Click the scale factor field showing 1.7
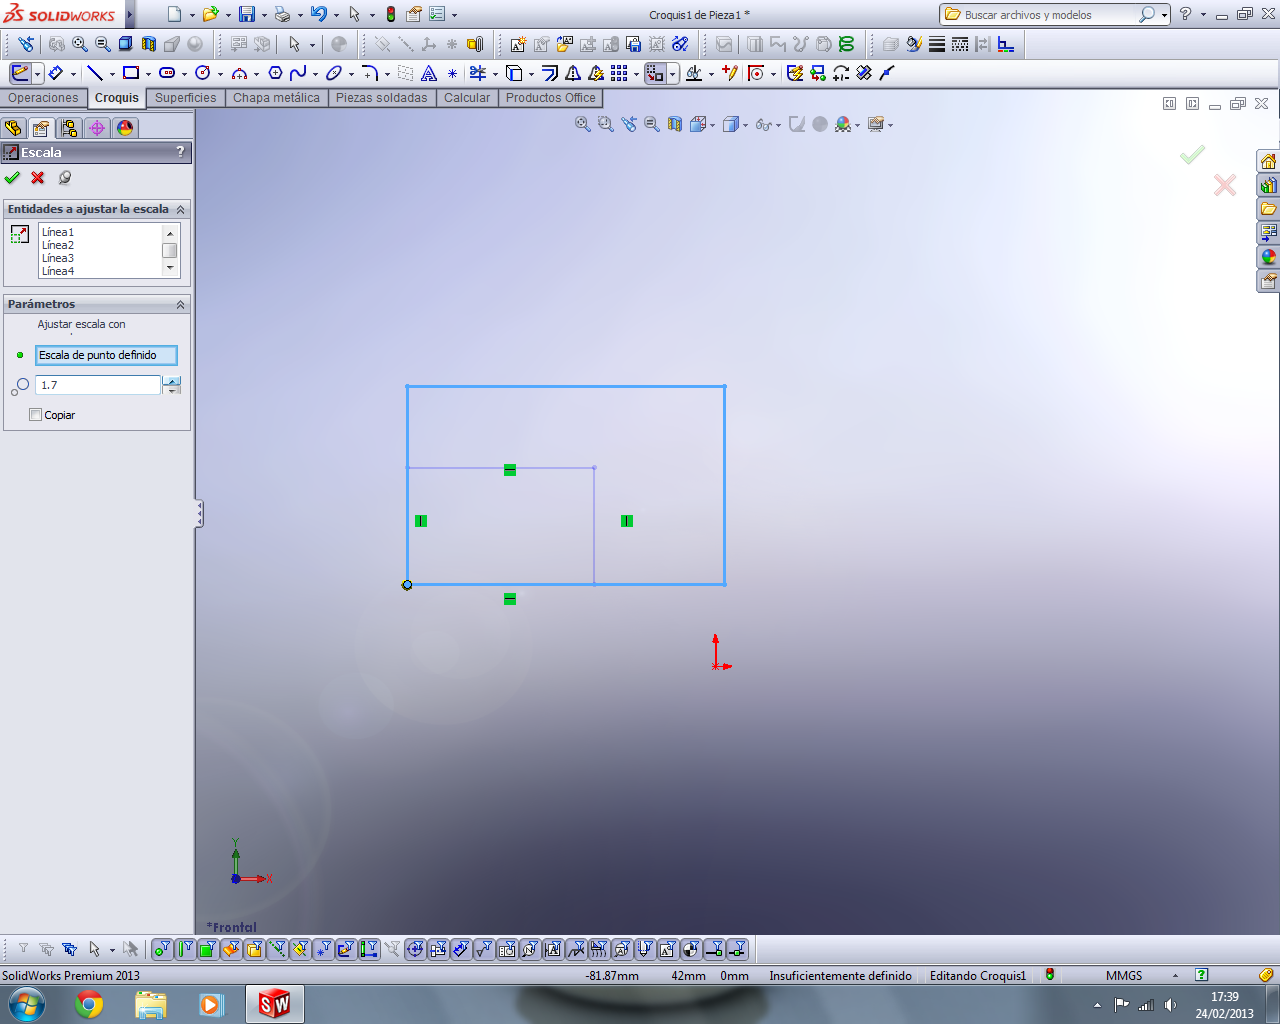The width and height of the screenshot is (1280, 1024). (x=98, y=385)
